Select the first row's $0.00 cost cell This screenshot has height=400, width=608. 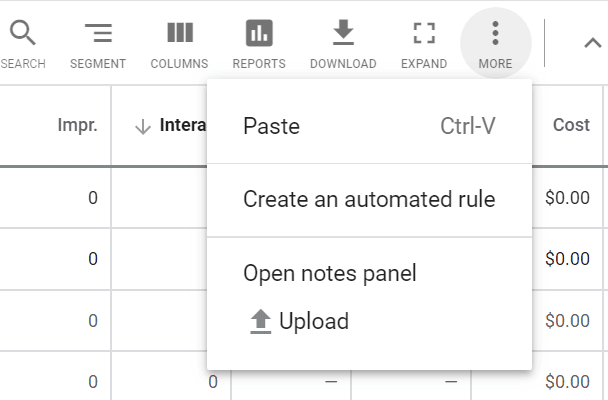click(x=567, y=198)
